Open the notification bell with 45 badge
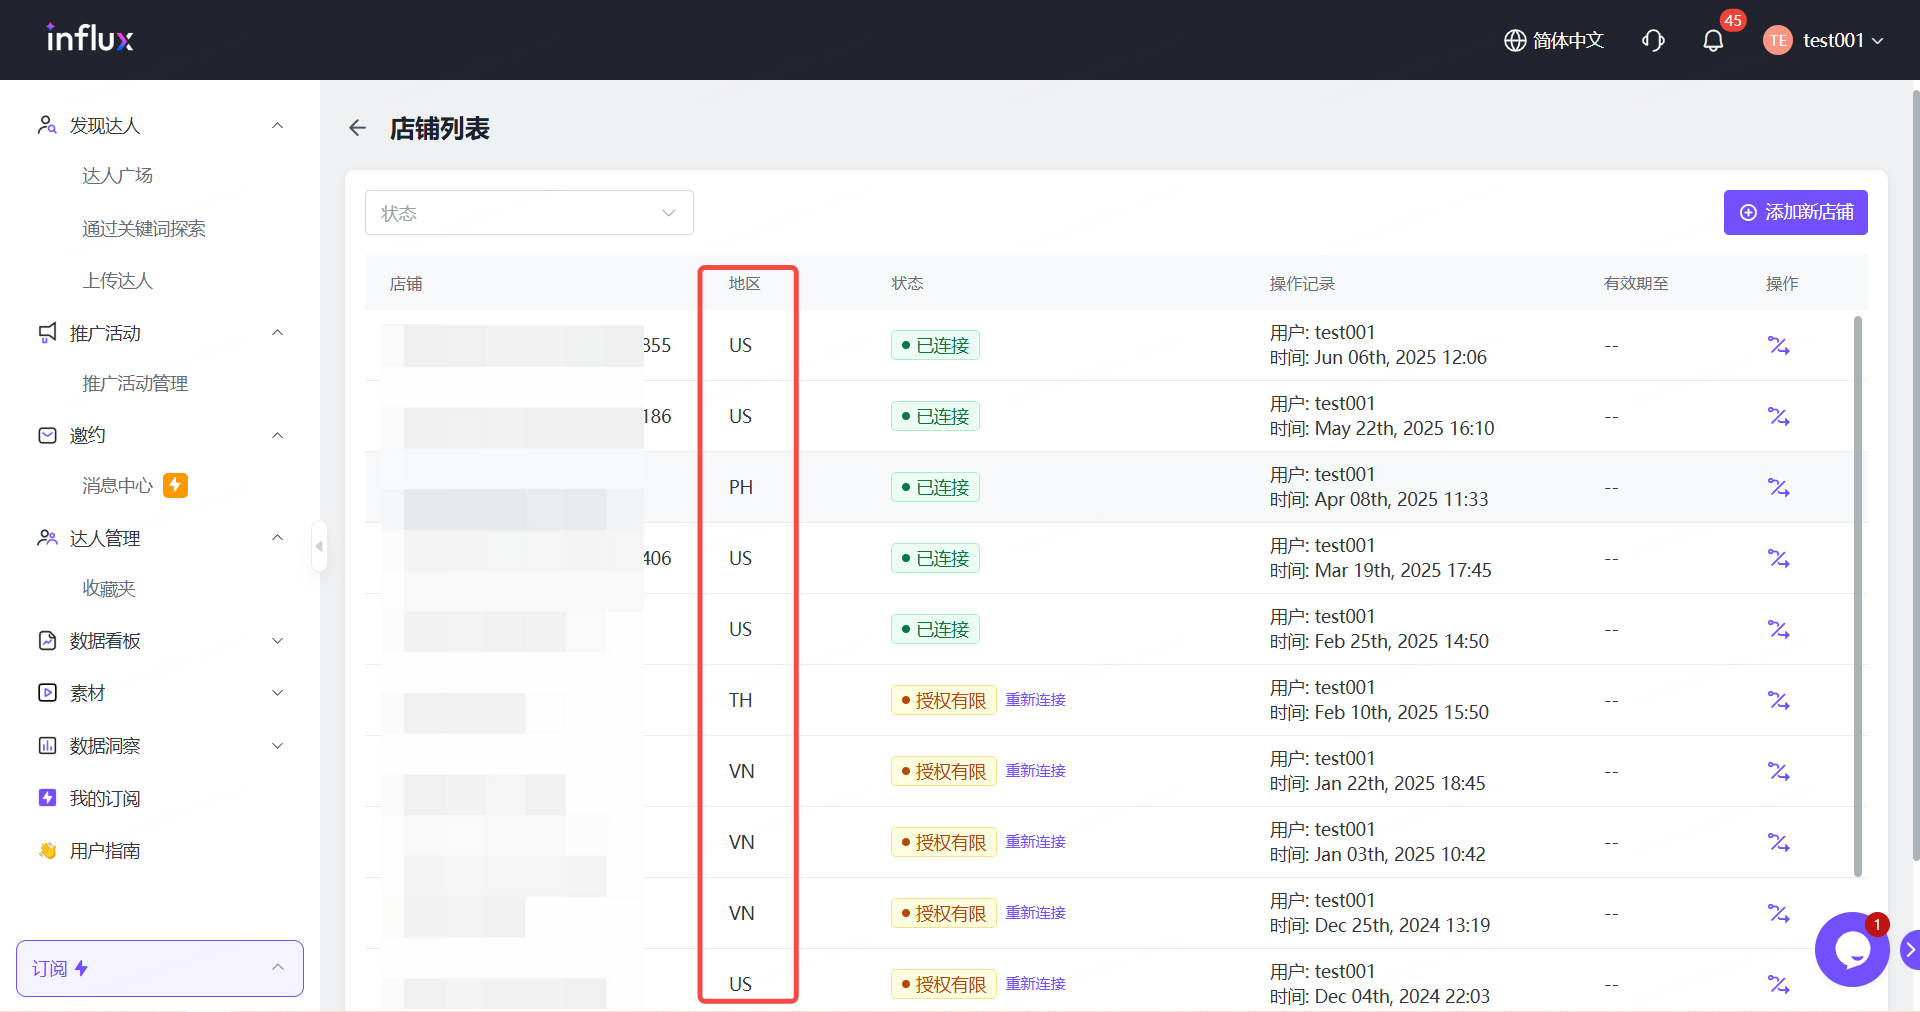This screenshot has width=1920, height=1012. coord(1713,41)
